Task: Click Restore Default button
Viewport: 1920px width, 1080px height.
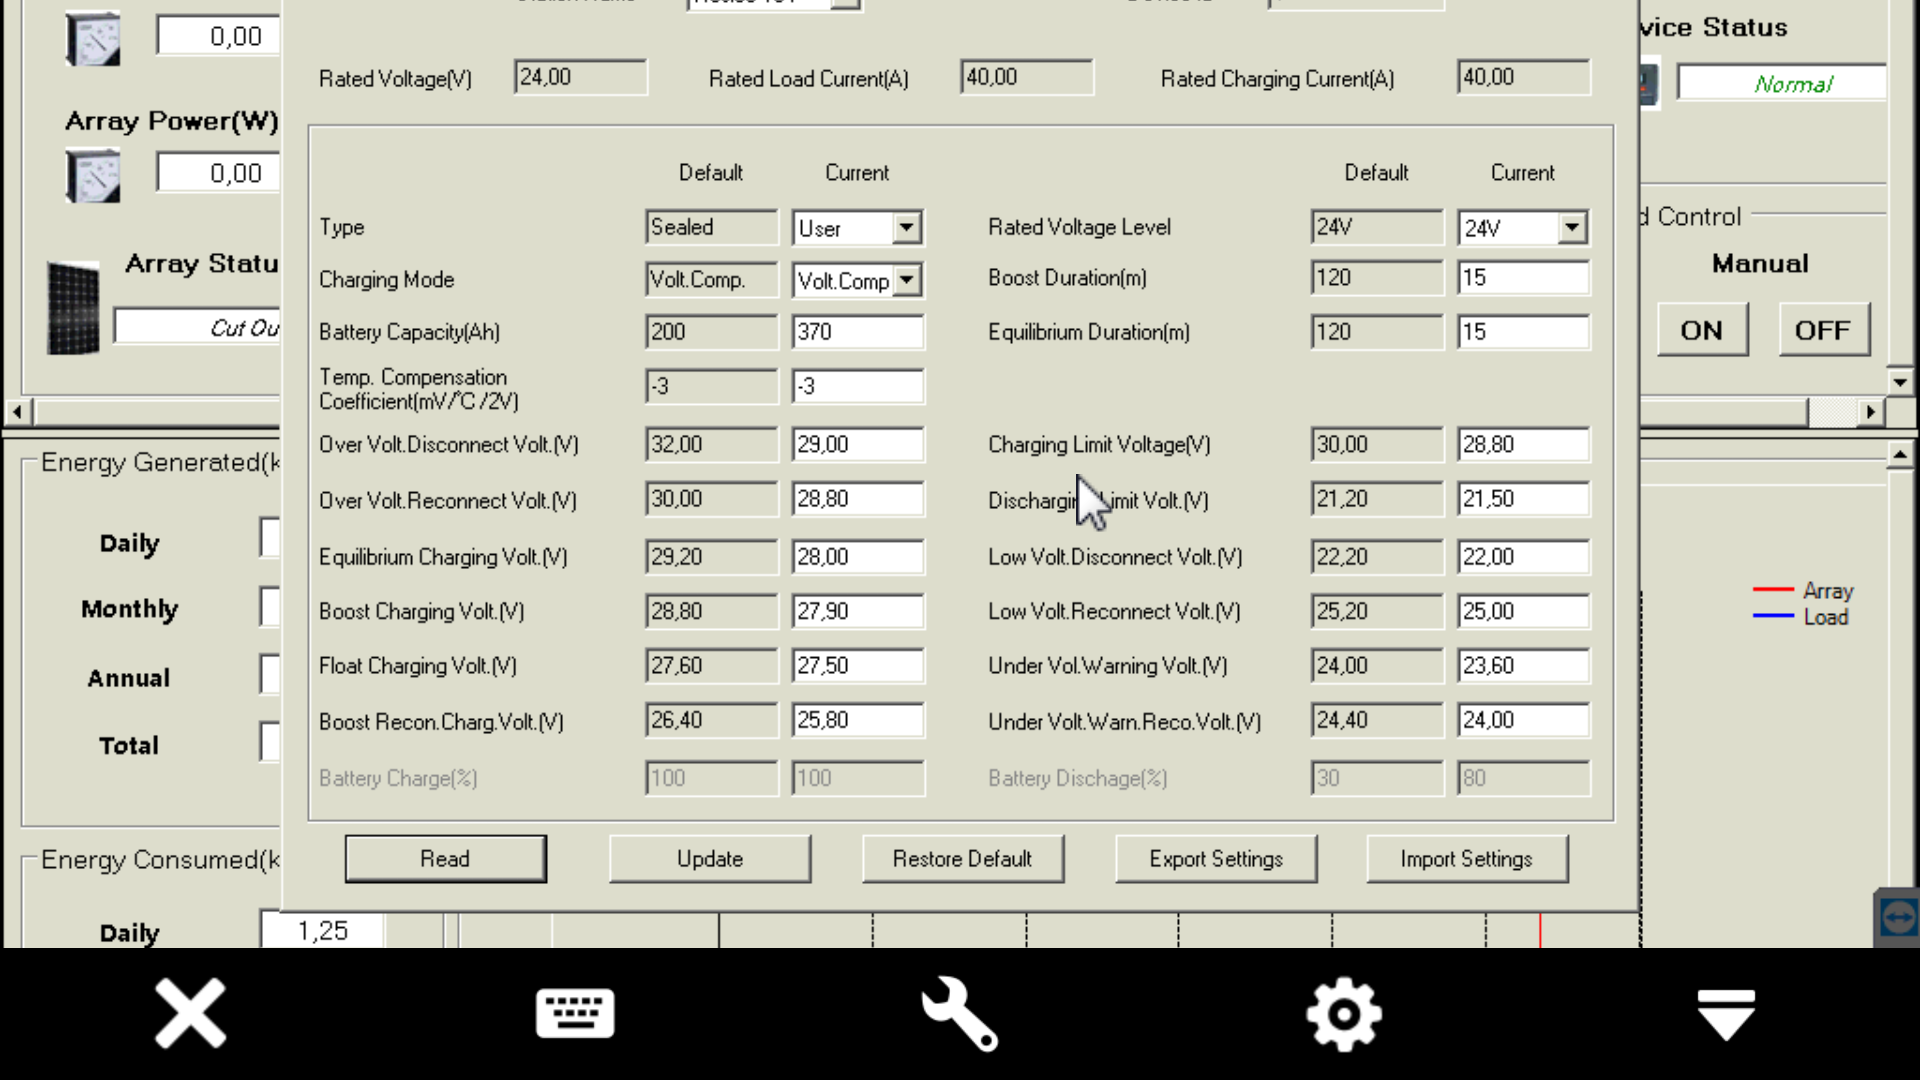Action: pos(962,859)
